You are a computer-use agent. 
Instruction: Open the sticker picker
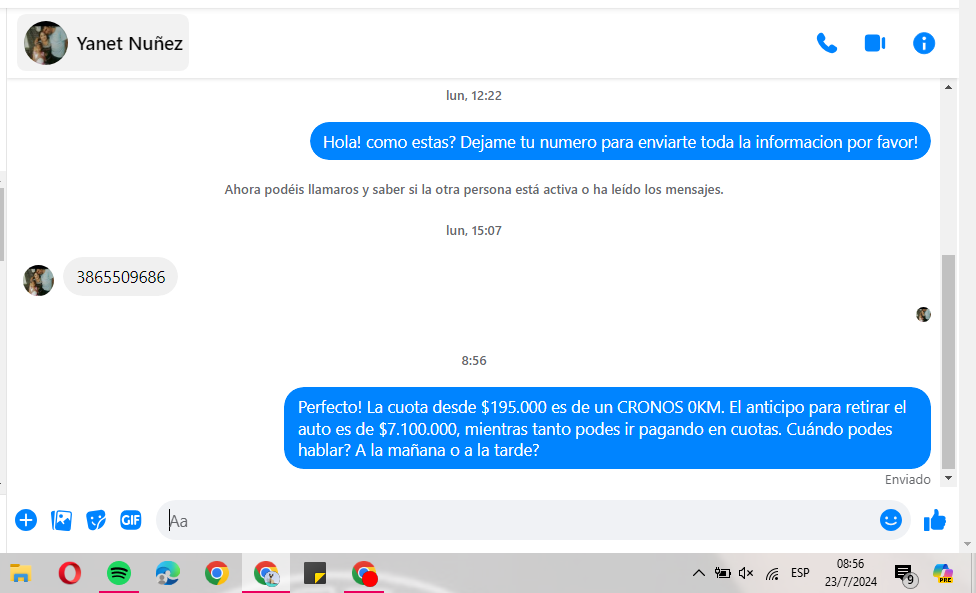(x=96, y=520)
